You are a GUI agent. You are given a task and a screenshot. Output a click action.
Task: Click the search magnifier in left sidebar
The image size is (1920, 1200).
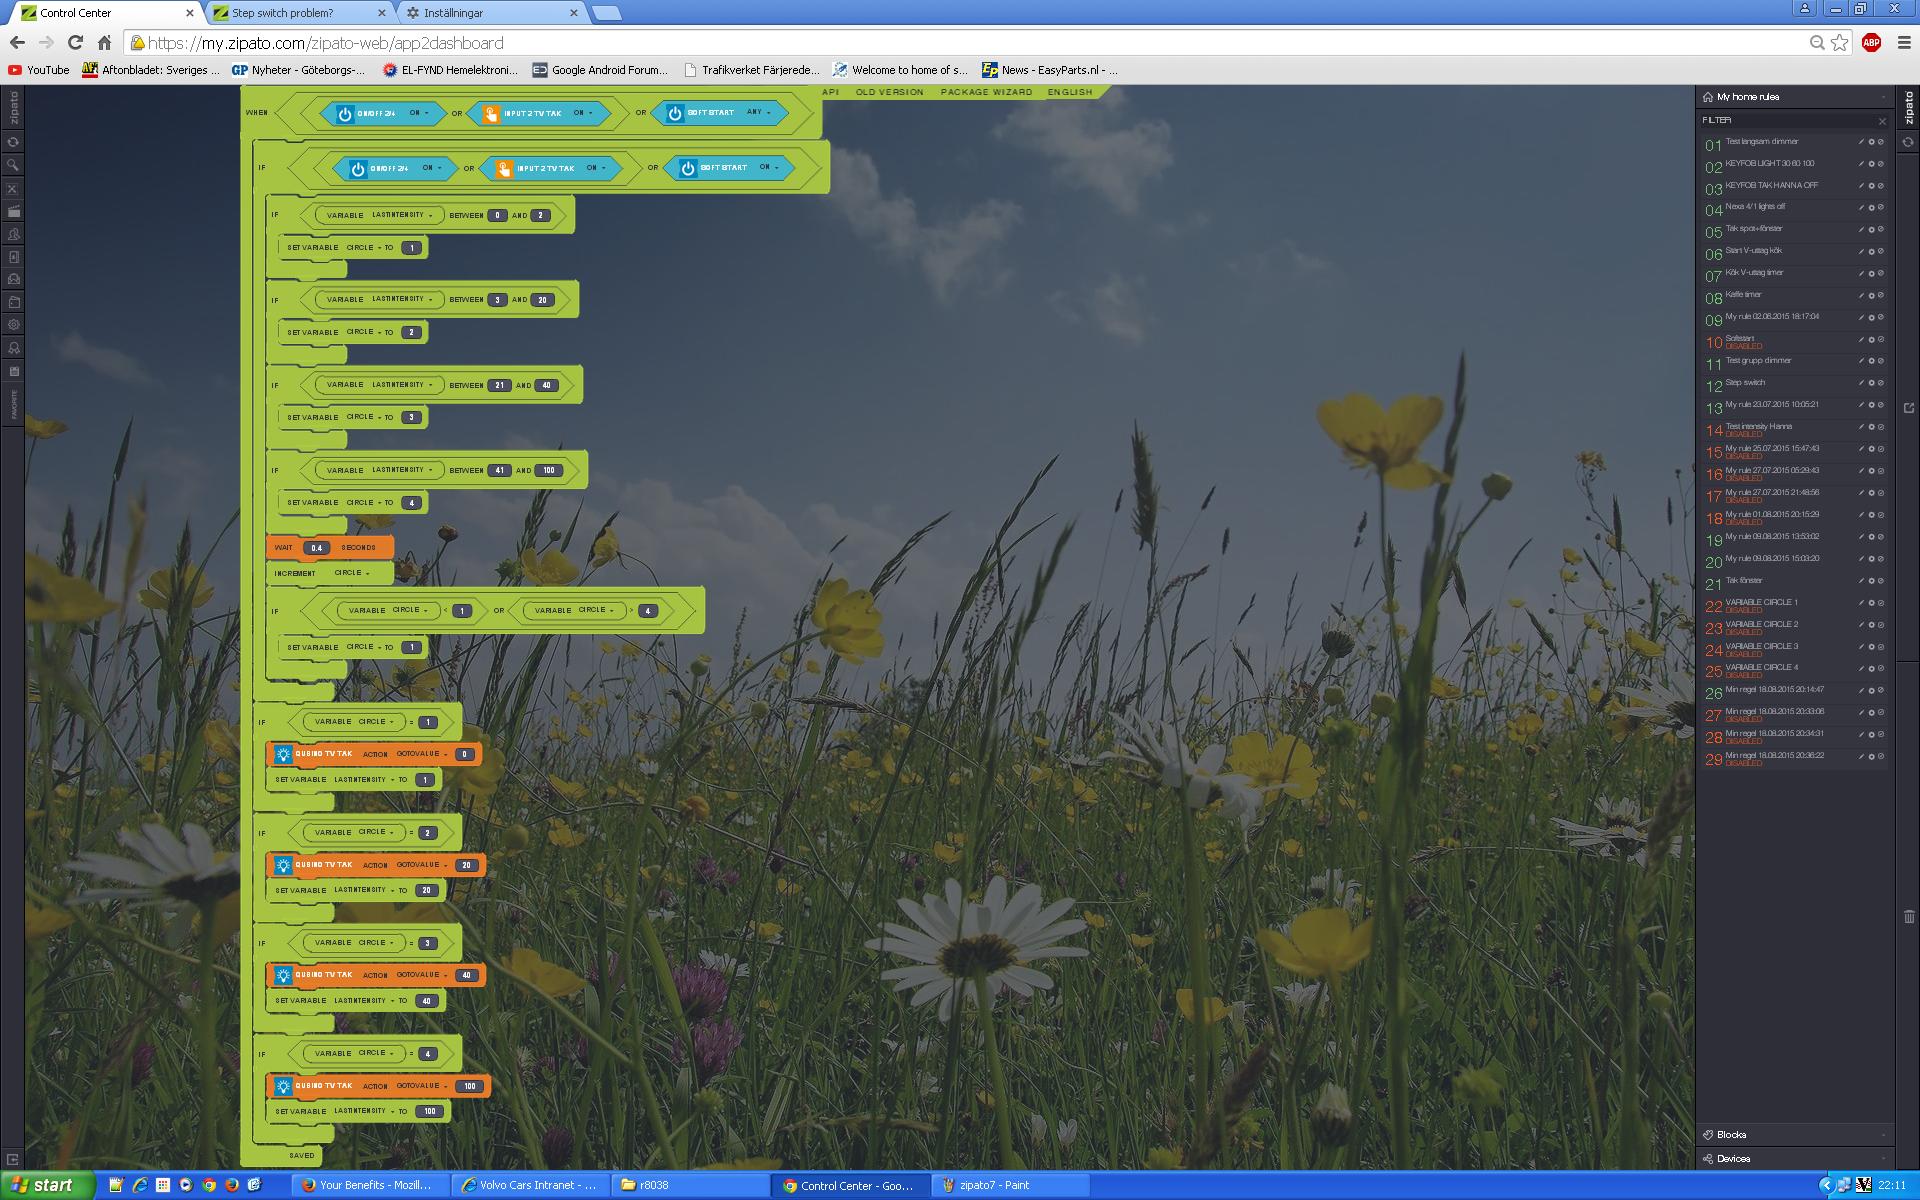coord(13,165)
